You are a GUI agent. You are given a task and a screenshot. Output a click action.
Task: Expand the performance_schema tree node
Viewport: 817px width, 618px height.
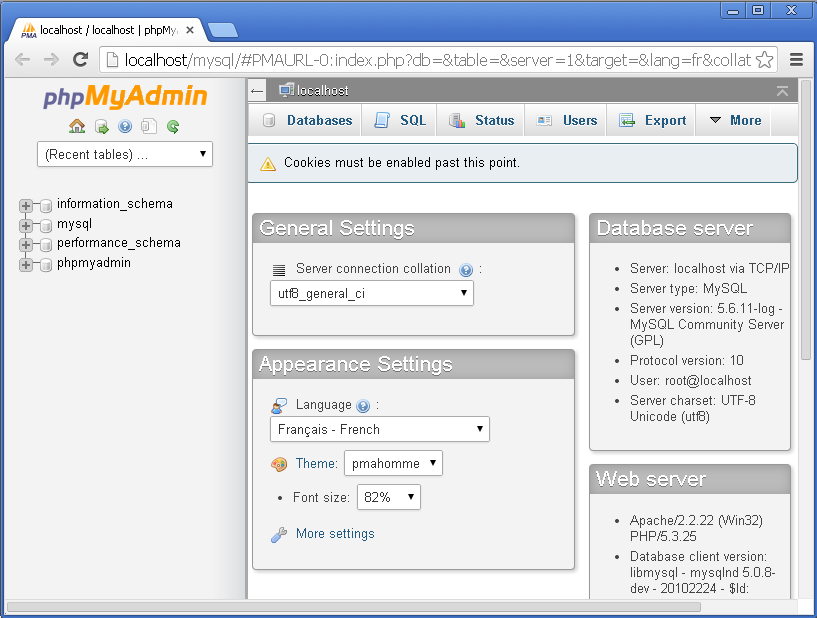26,245
